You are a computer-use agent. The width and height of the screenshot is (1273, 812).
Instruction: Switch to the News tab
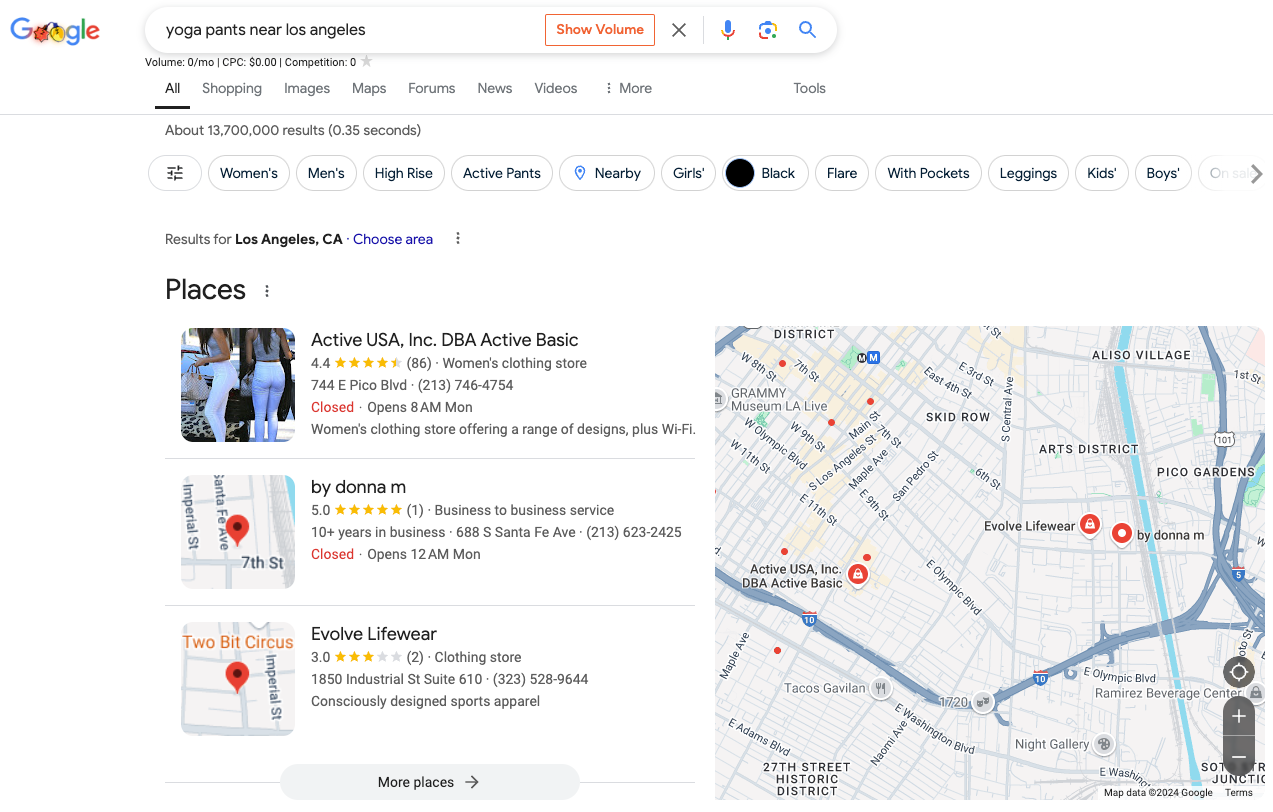pyautogui.click(x=495, y=88)
